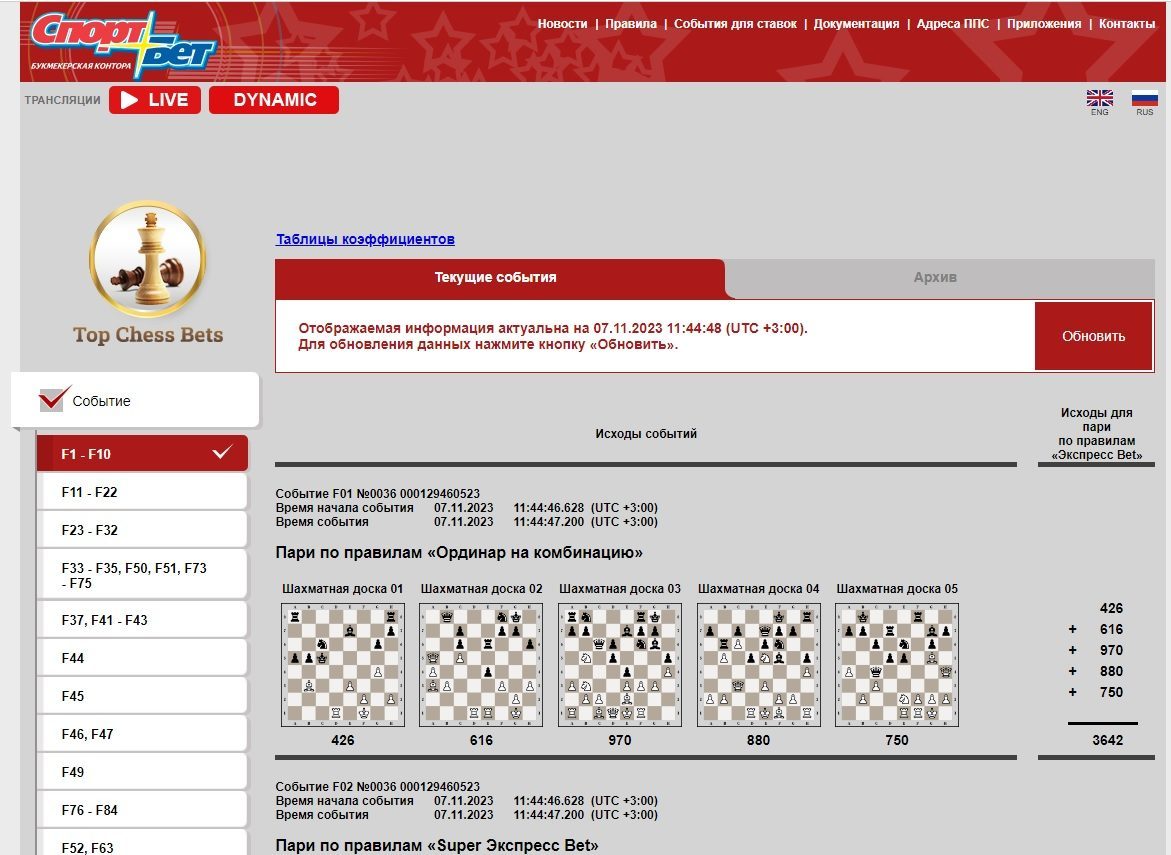Click chess board 02 thumbnail
The width and height of the screenshot is (1171, 855).
pyautogui.click(x=481, y=665)
